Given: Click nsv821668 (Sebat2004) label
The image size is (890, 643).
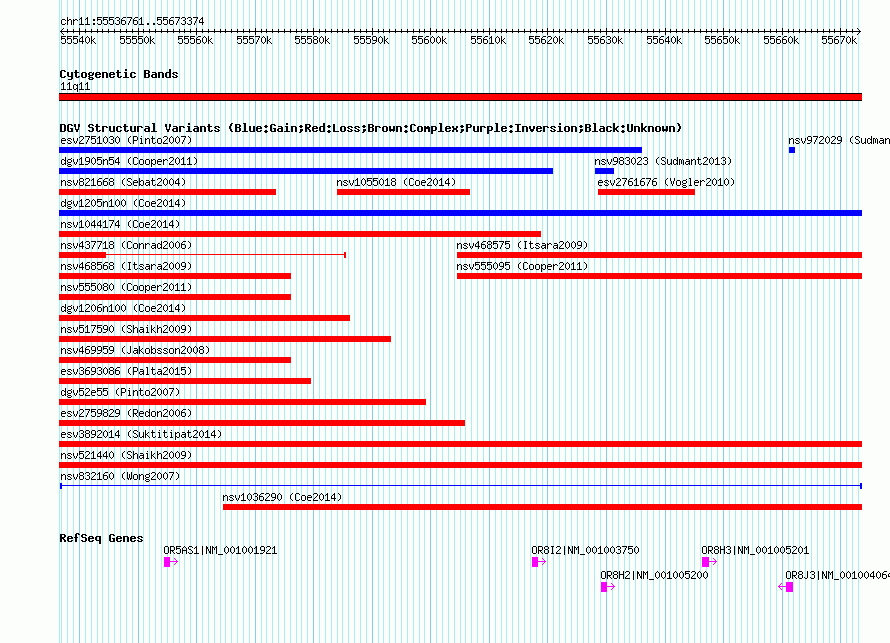Looking at the screenshot, I should (123, 182).
